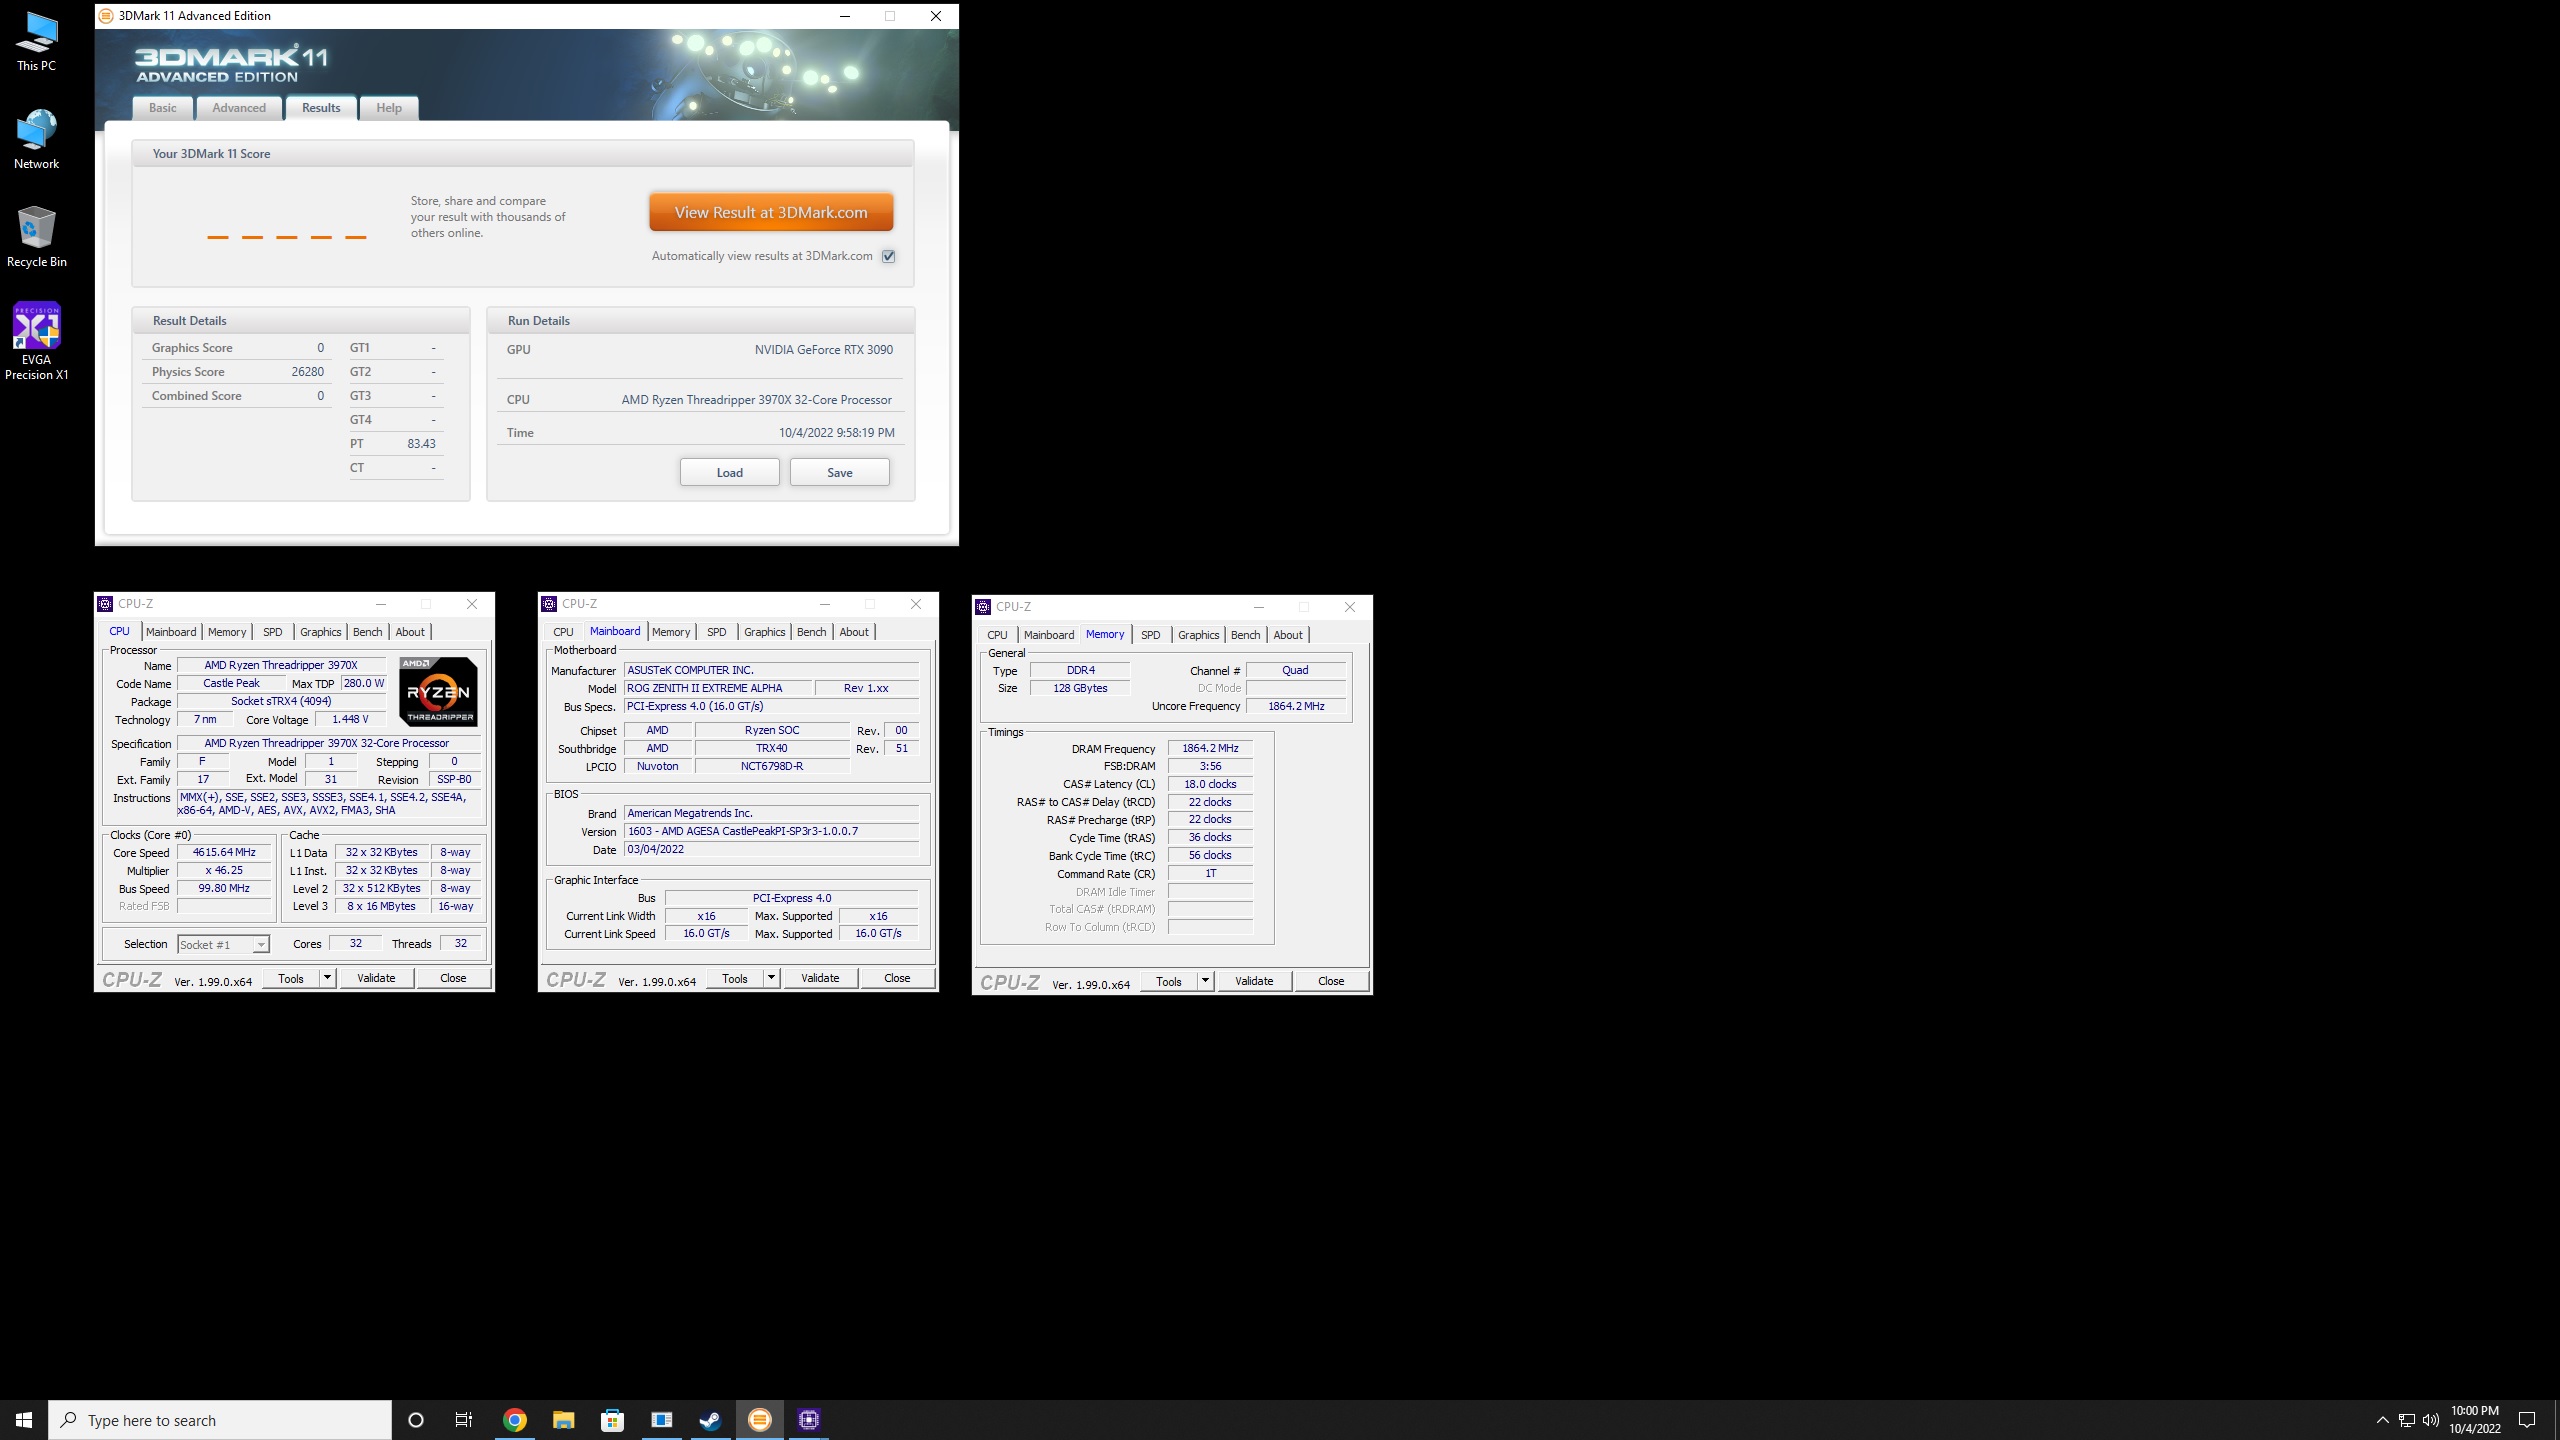
Task: Expand Tools dropdown arrow in Memory window
Action: (x=1205, y=981)
